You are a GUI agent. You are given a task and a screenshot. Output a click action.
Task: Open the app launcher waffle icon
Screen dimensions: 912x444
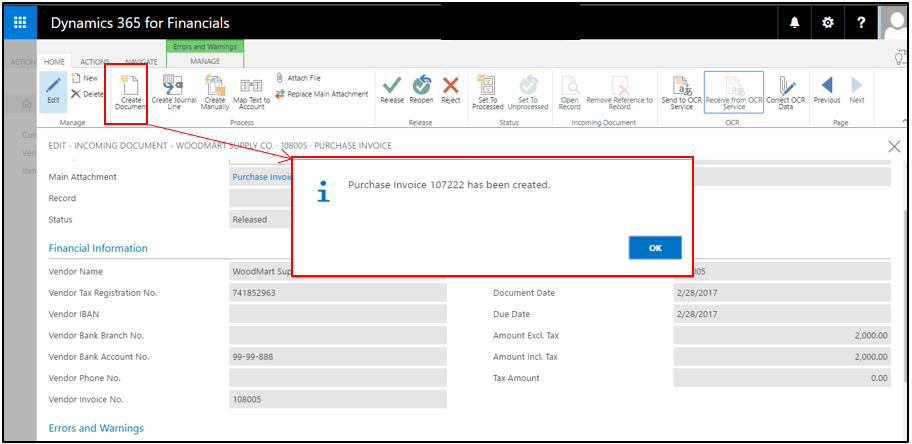(20, 23)
